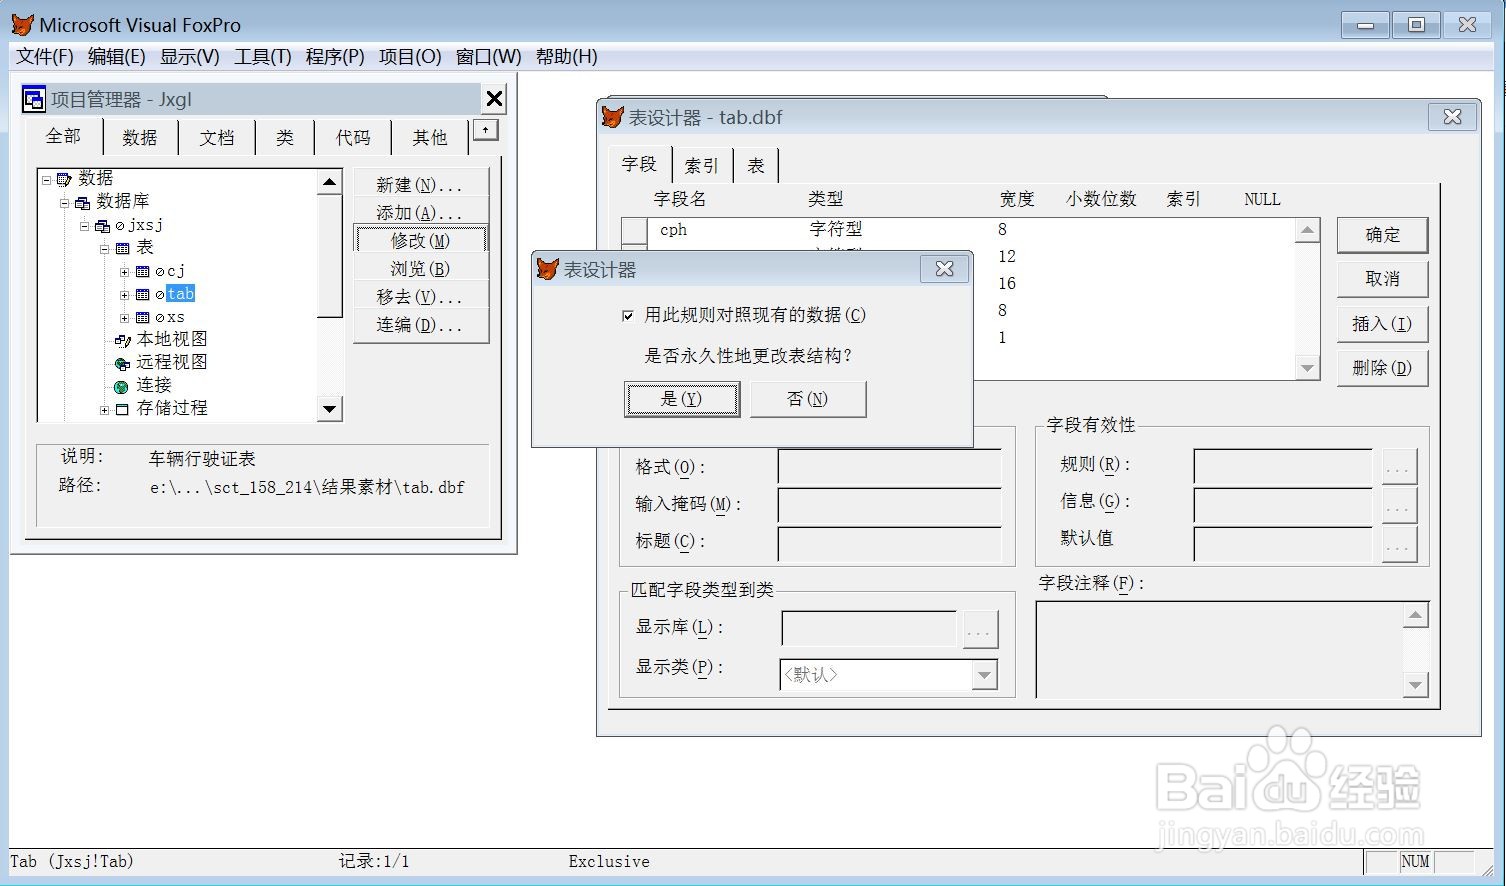The width and height of the screenshot is (1506, 886).
Task: Open 窗口(W) menu
Action: (489, 57)
